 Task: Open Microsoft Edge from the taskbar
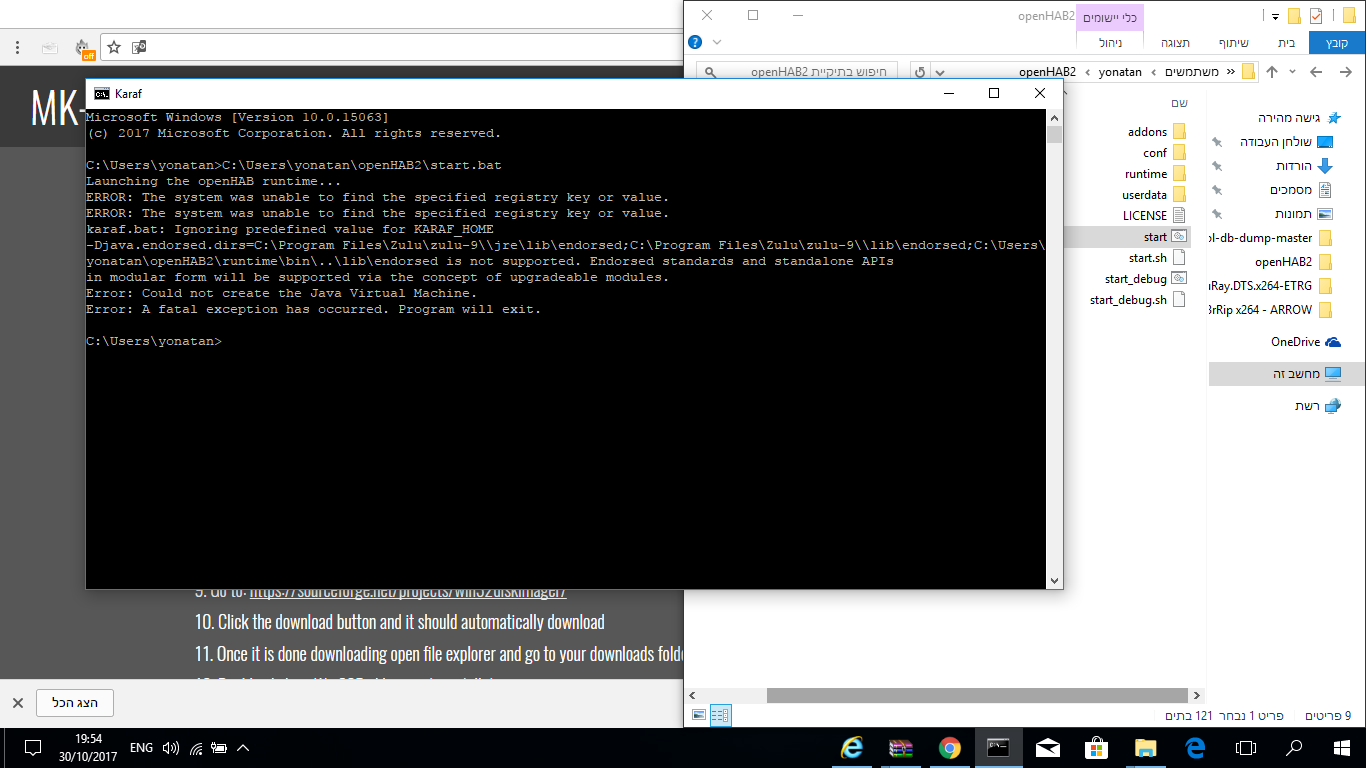click(x=1195, y=748)
